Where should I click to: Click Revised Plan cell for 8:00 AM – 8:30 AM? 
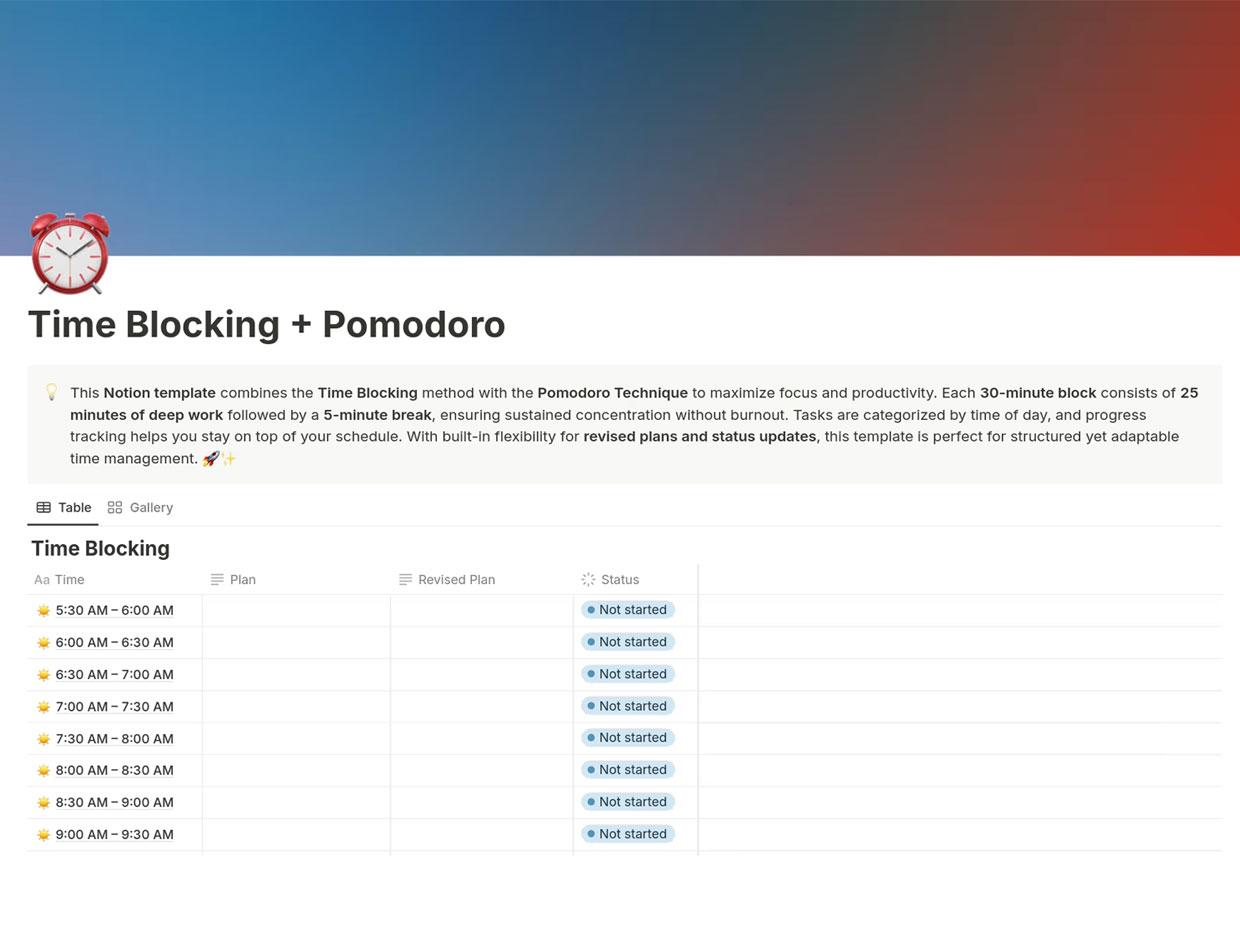coord(481,770)
